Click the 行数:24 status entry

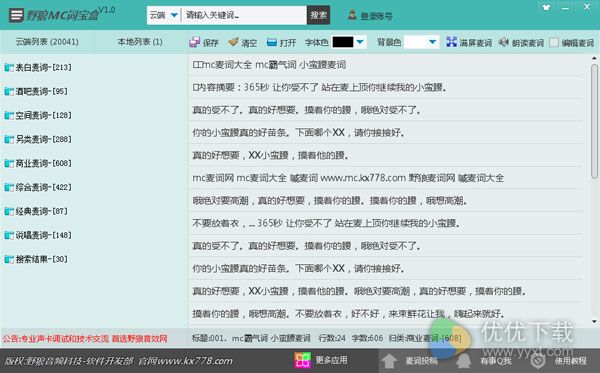coord(332,338)
